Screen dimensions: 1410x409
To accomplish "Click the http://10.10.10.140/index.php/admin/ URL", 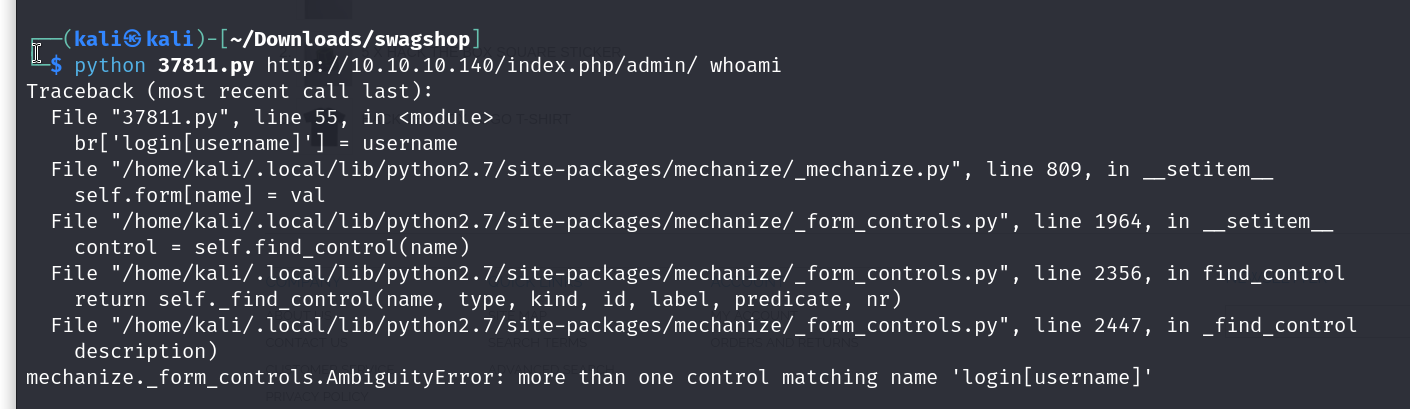I will (482, 66).
